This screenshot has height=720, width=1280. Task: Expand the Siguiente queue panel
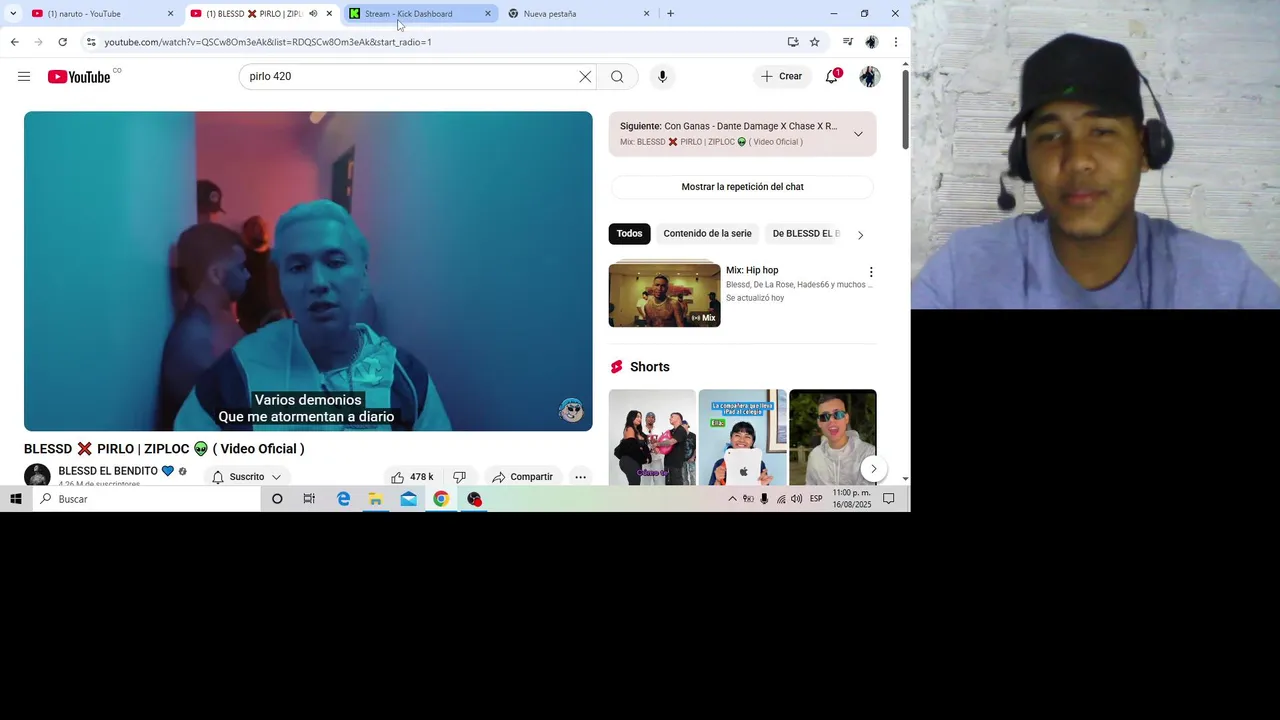click(858, 134)
